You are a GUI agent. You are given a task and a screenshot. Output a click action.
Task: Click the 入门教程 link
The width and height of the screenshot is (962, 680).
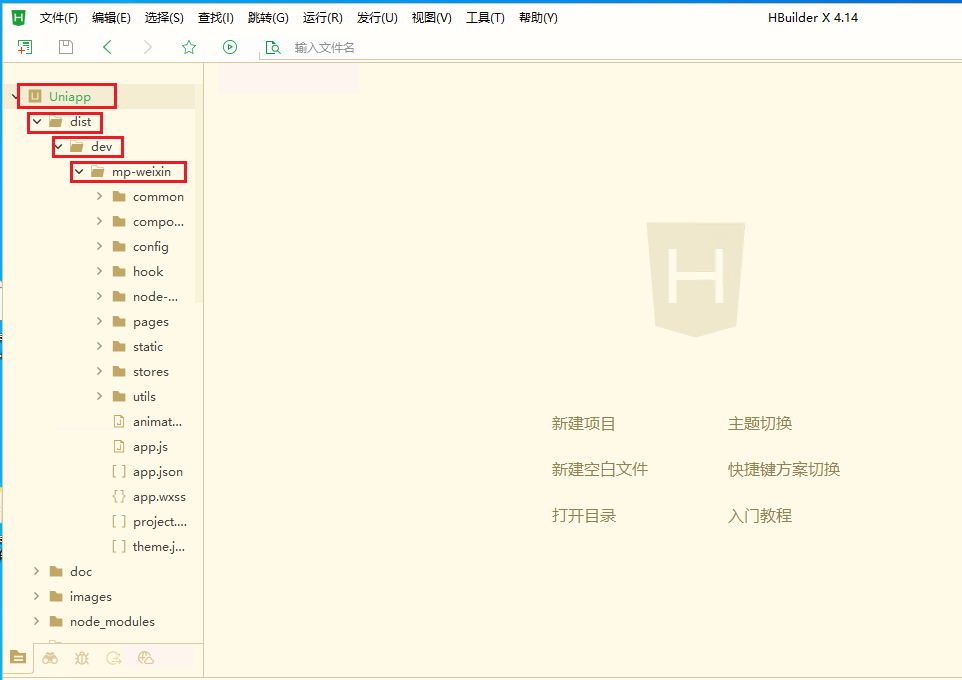[760, 516]
